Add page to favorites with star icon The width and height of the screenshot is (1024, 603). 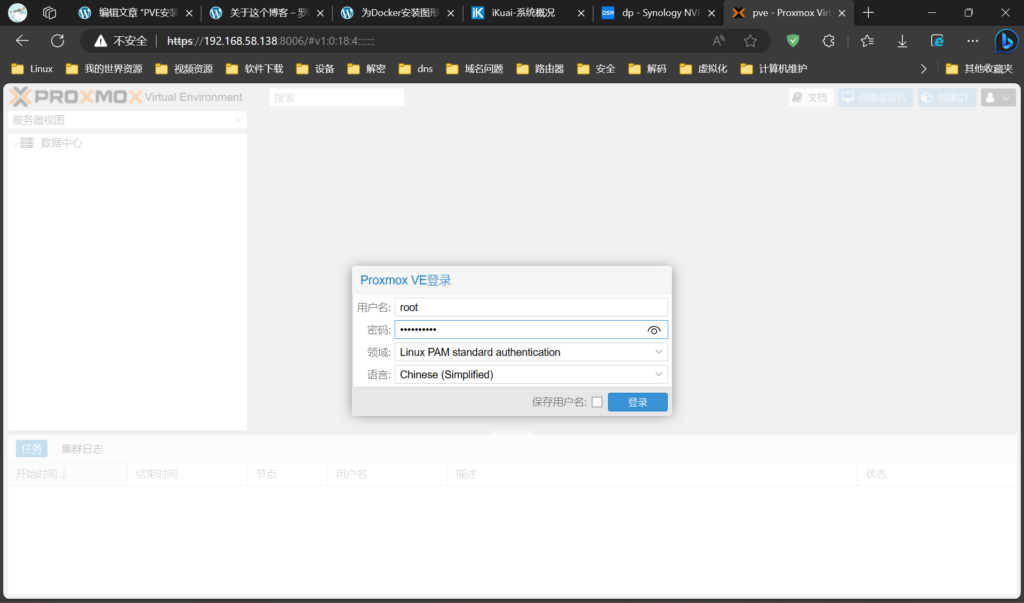tap(750, 41)
